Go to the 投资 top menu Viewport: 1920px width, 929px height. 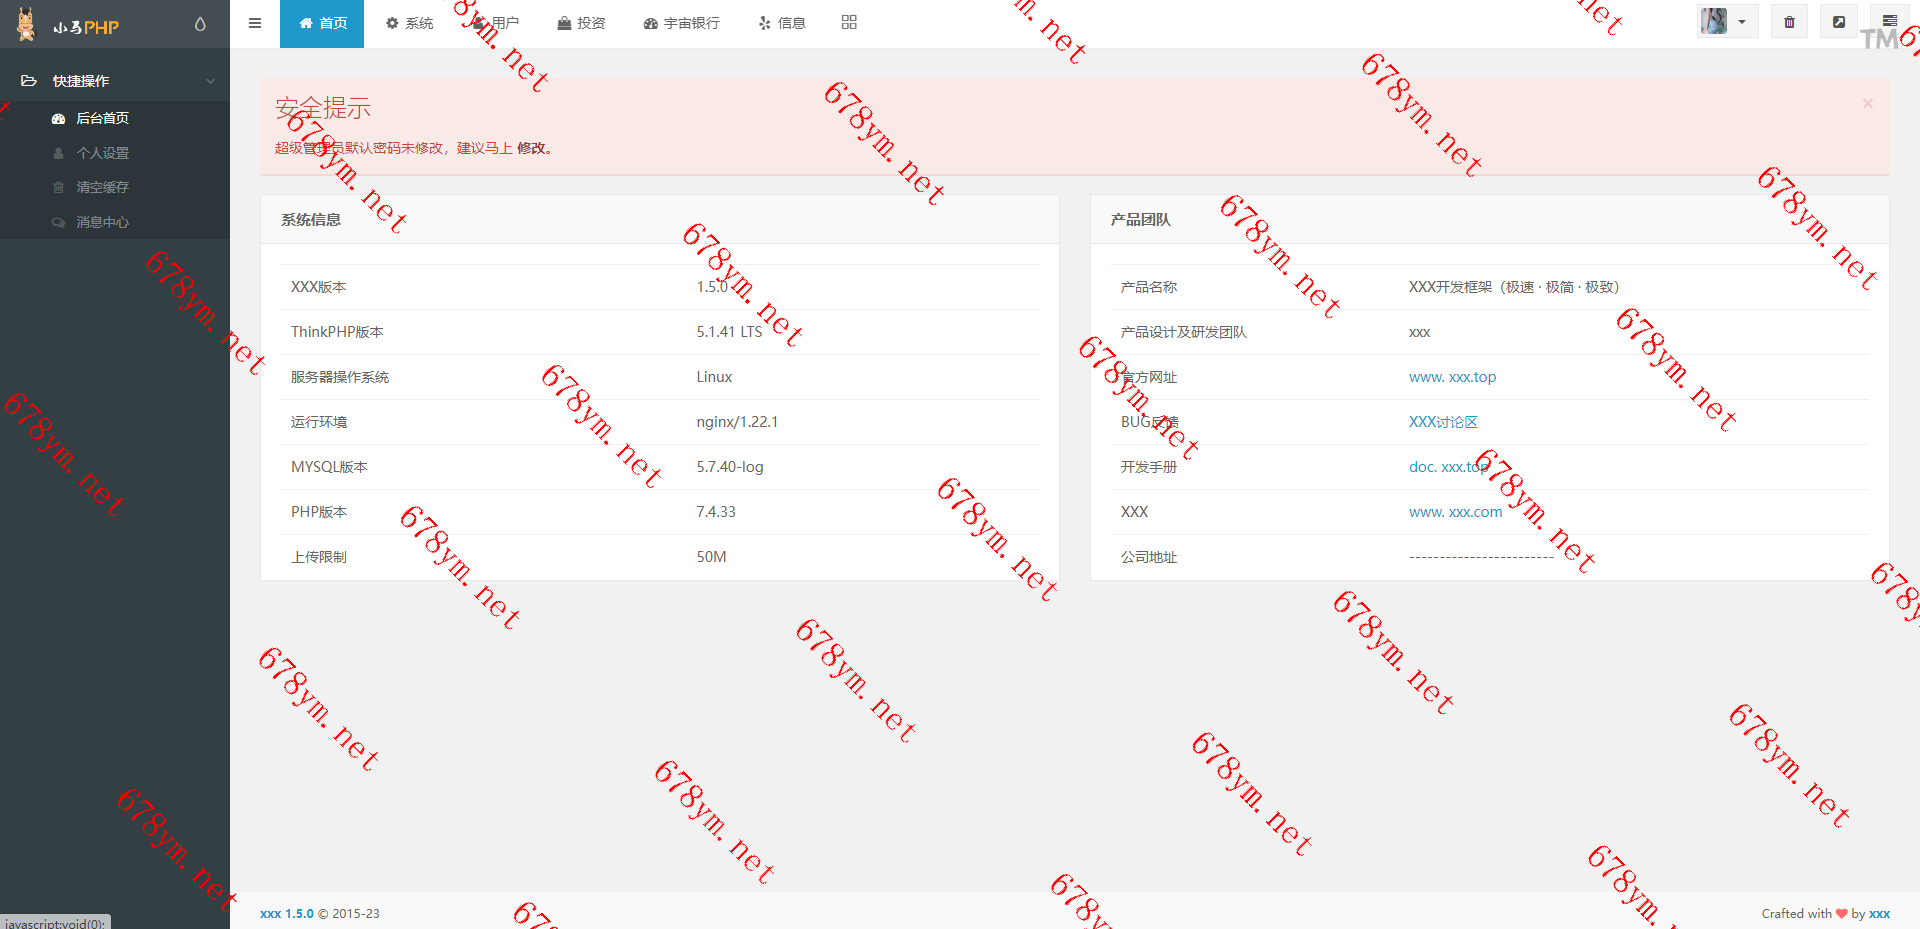(582, 23)
